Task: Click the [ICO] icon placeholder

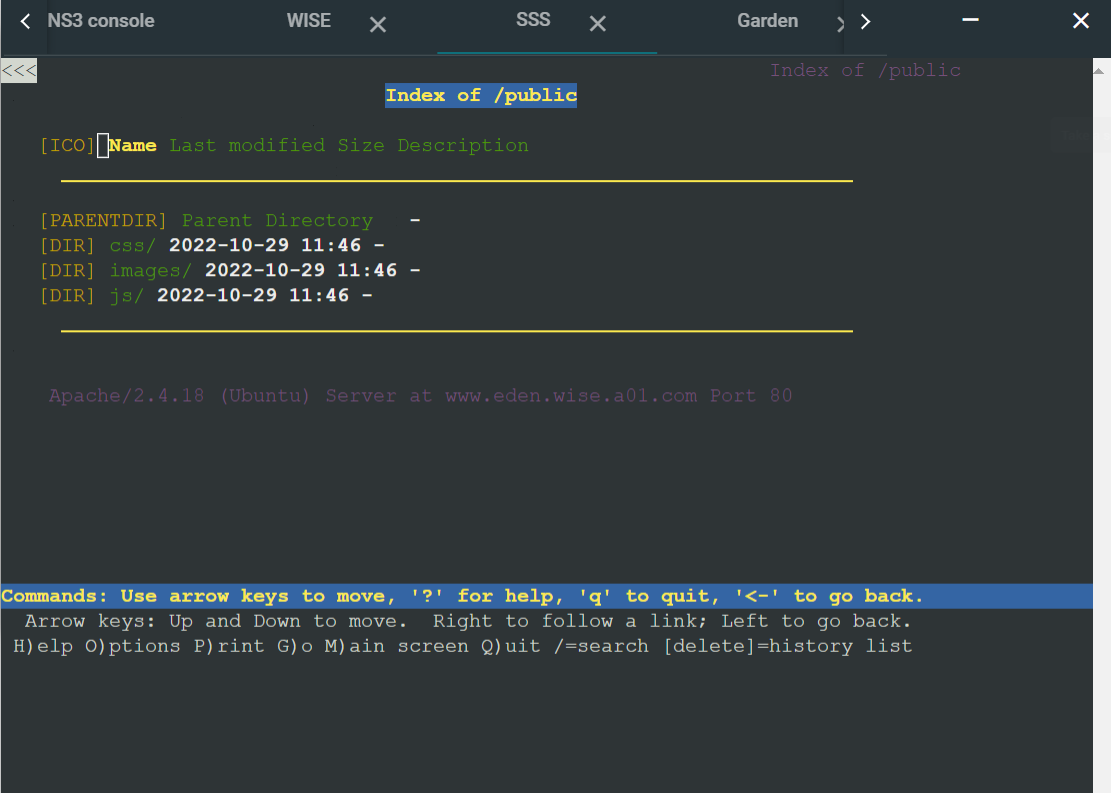Action: (66, 145)
